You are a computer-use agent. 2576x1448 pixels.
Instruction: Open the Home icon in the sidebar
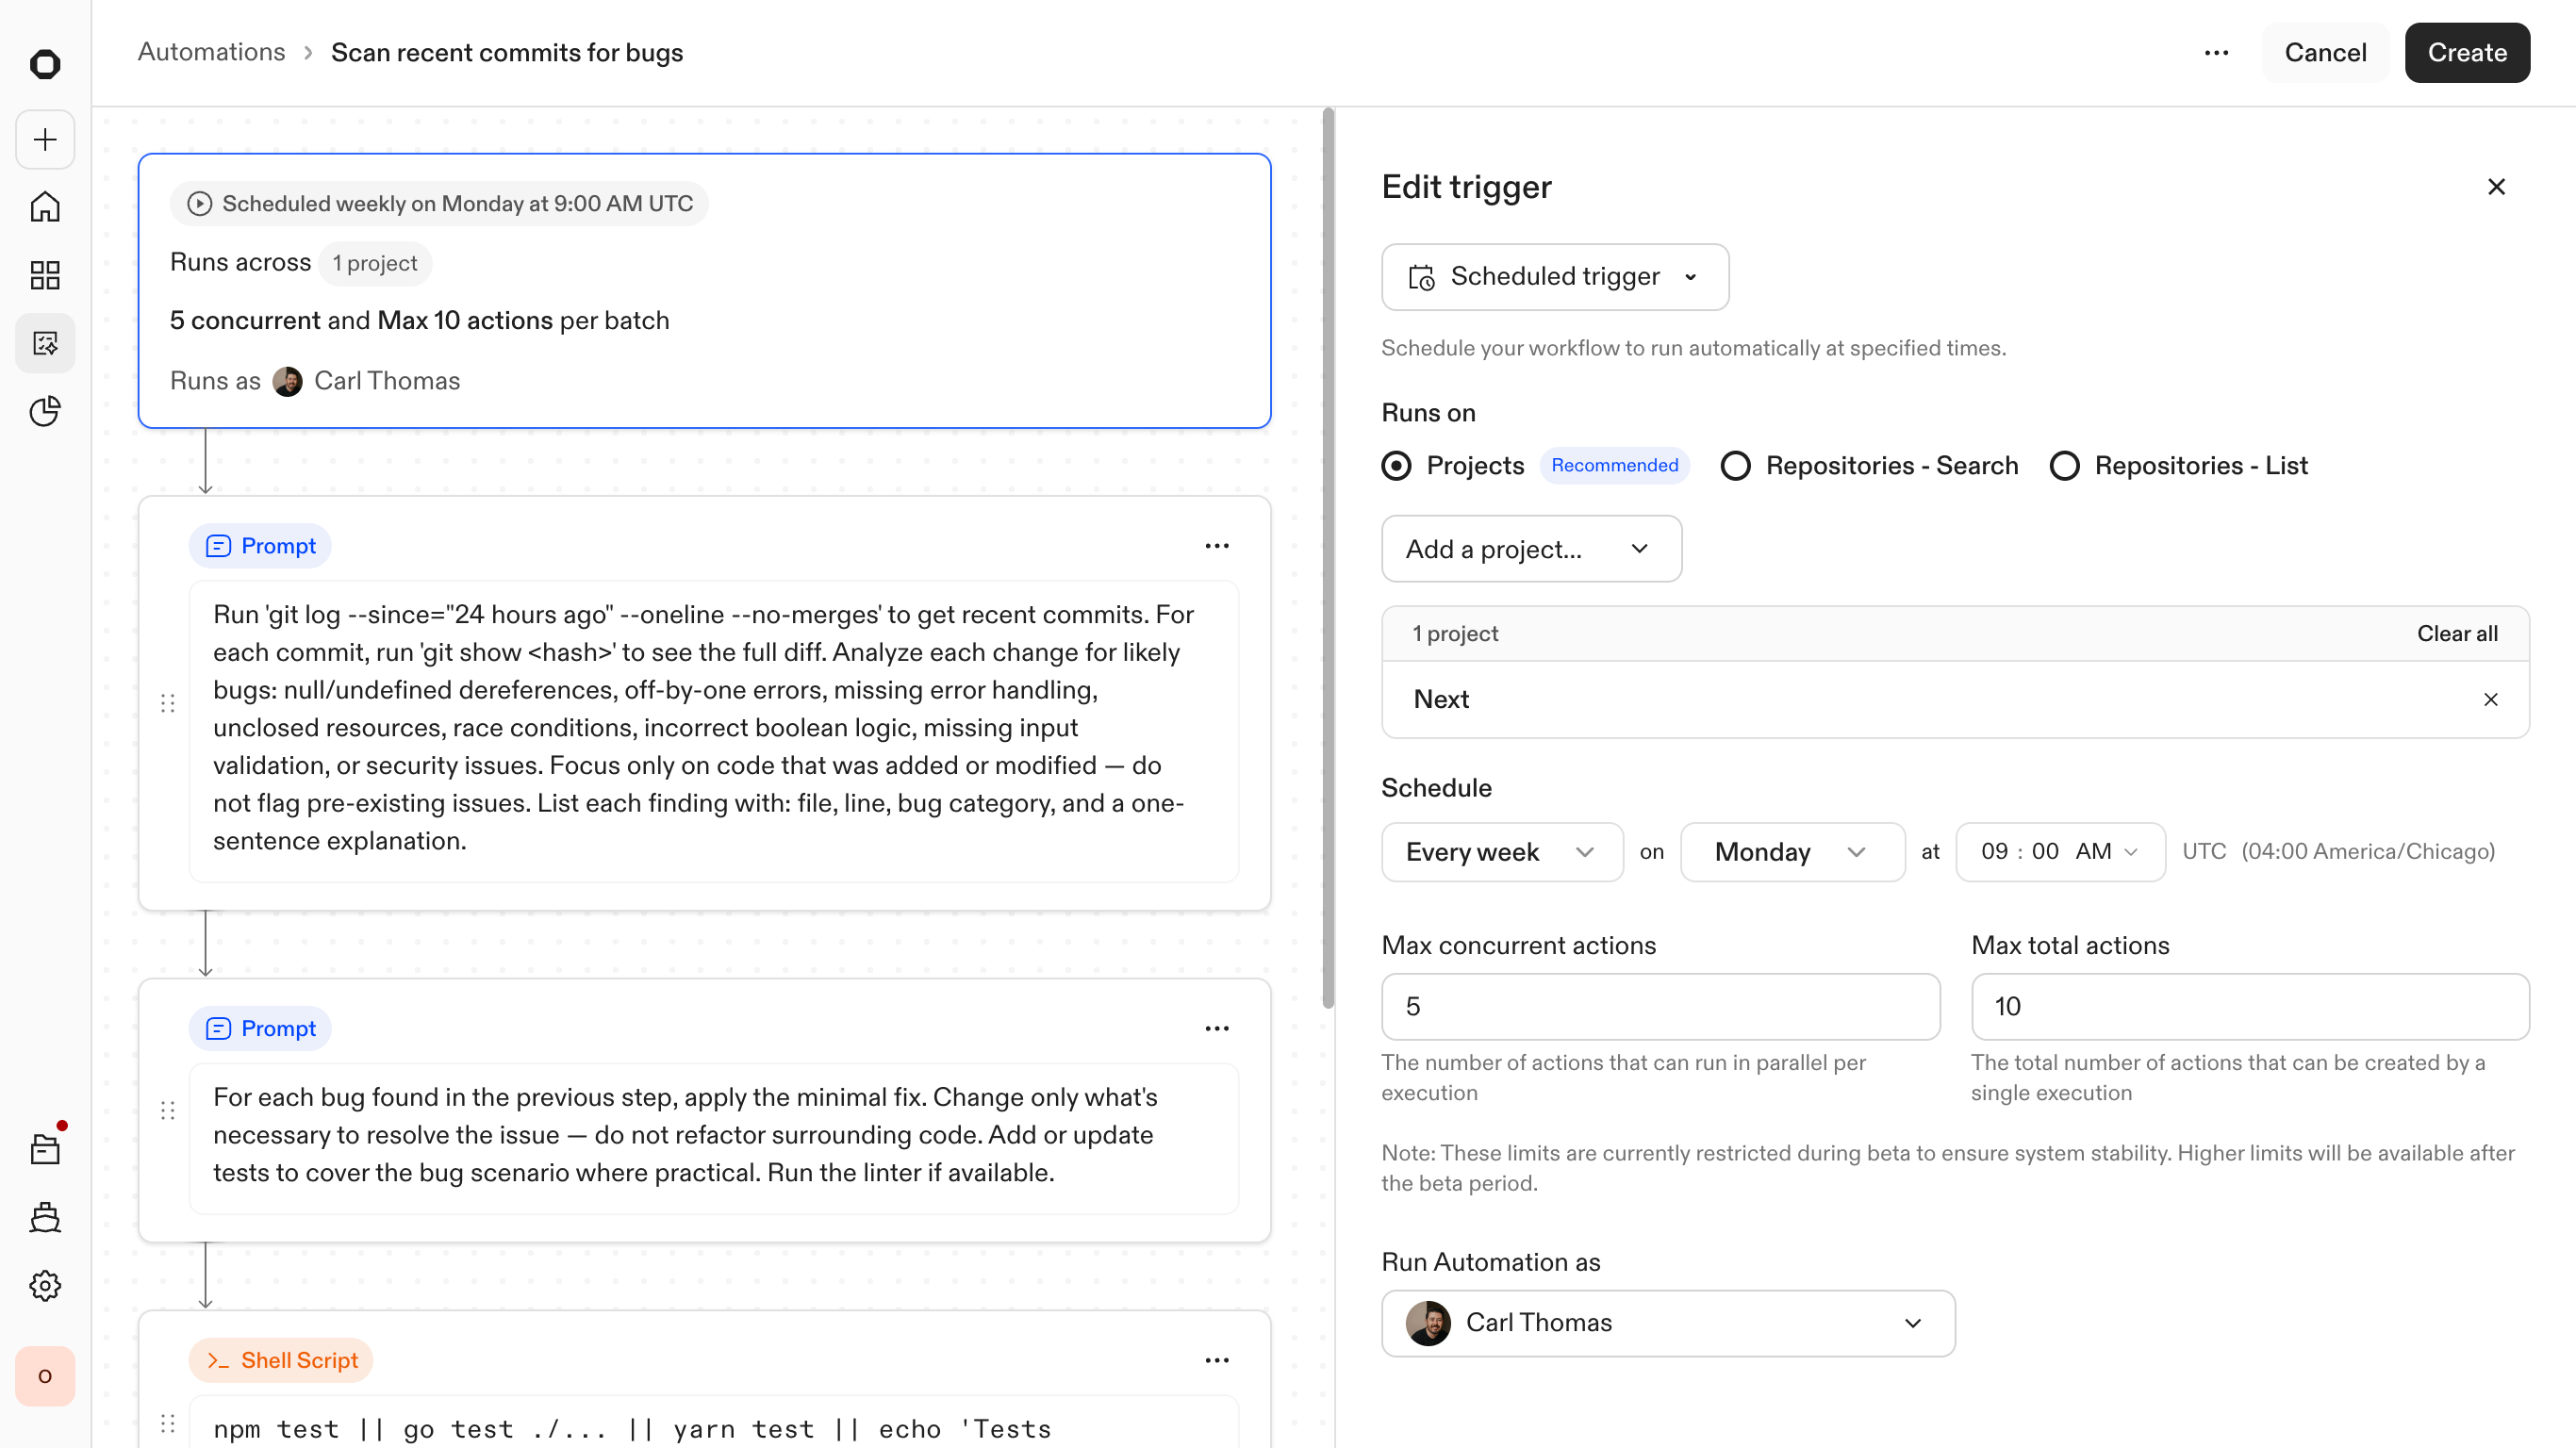pyautogui.click(x=45, y=207)
